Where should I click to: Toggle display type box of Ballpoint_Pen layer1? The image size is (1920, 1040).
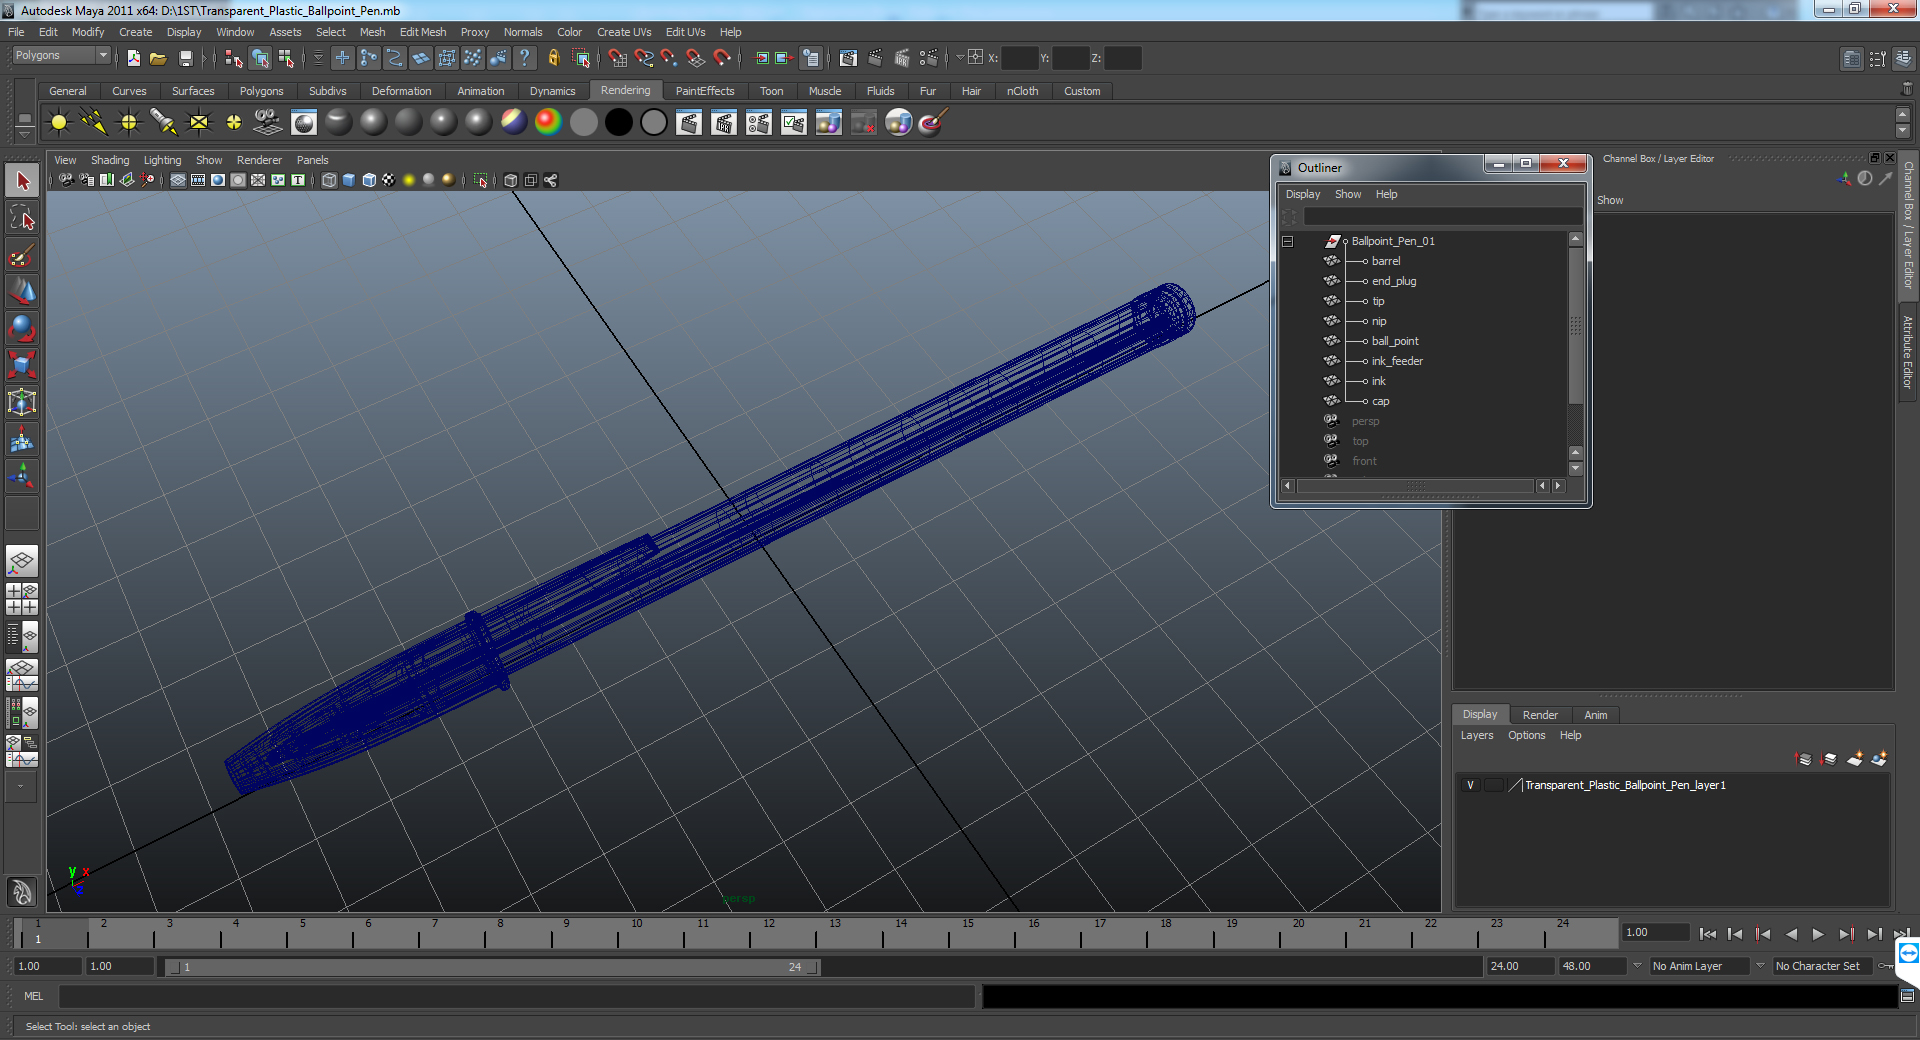click(1493, 785)
